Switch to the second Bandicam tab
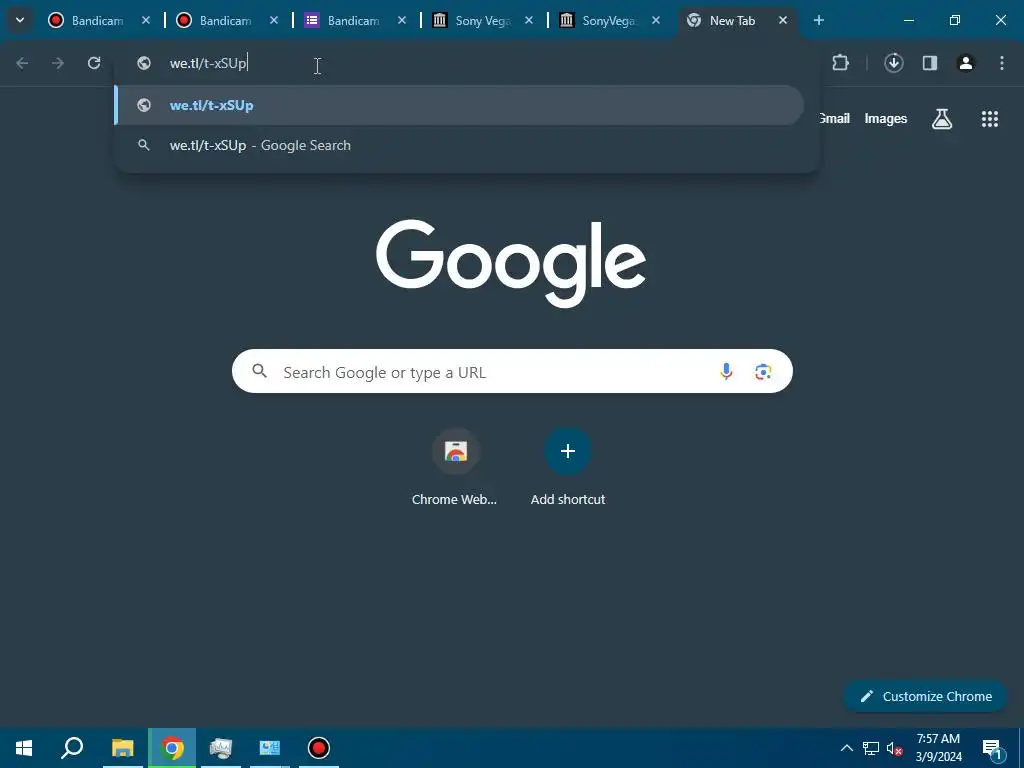The image size is (1024, 768). 225,21
